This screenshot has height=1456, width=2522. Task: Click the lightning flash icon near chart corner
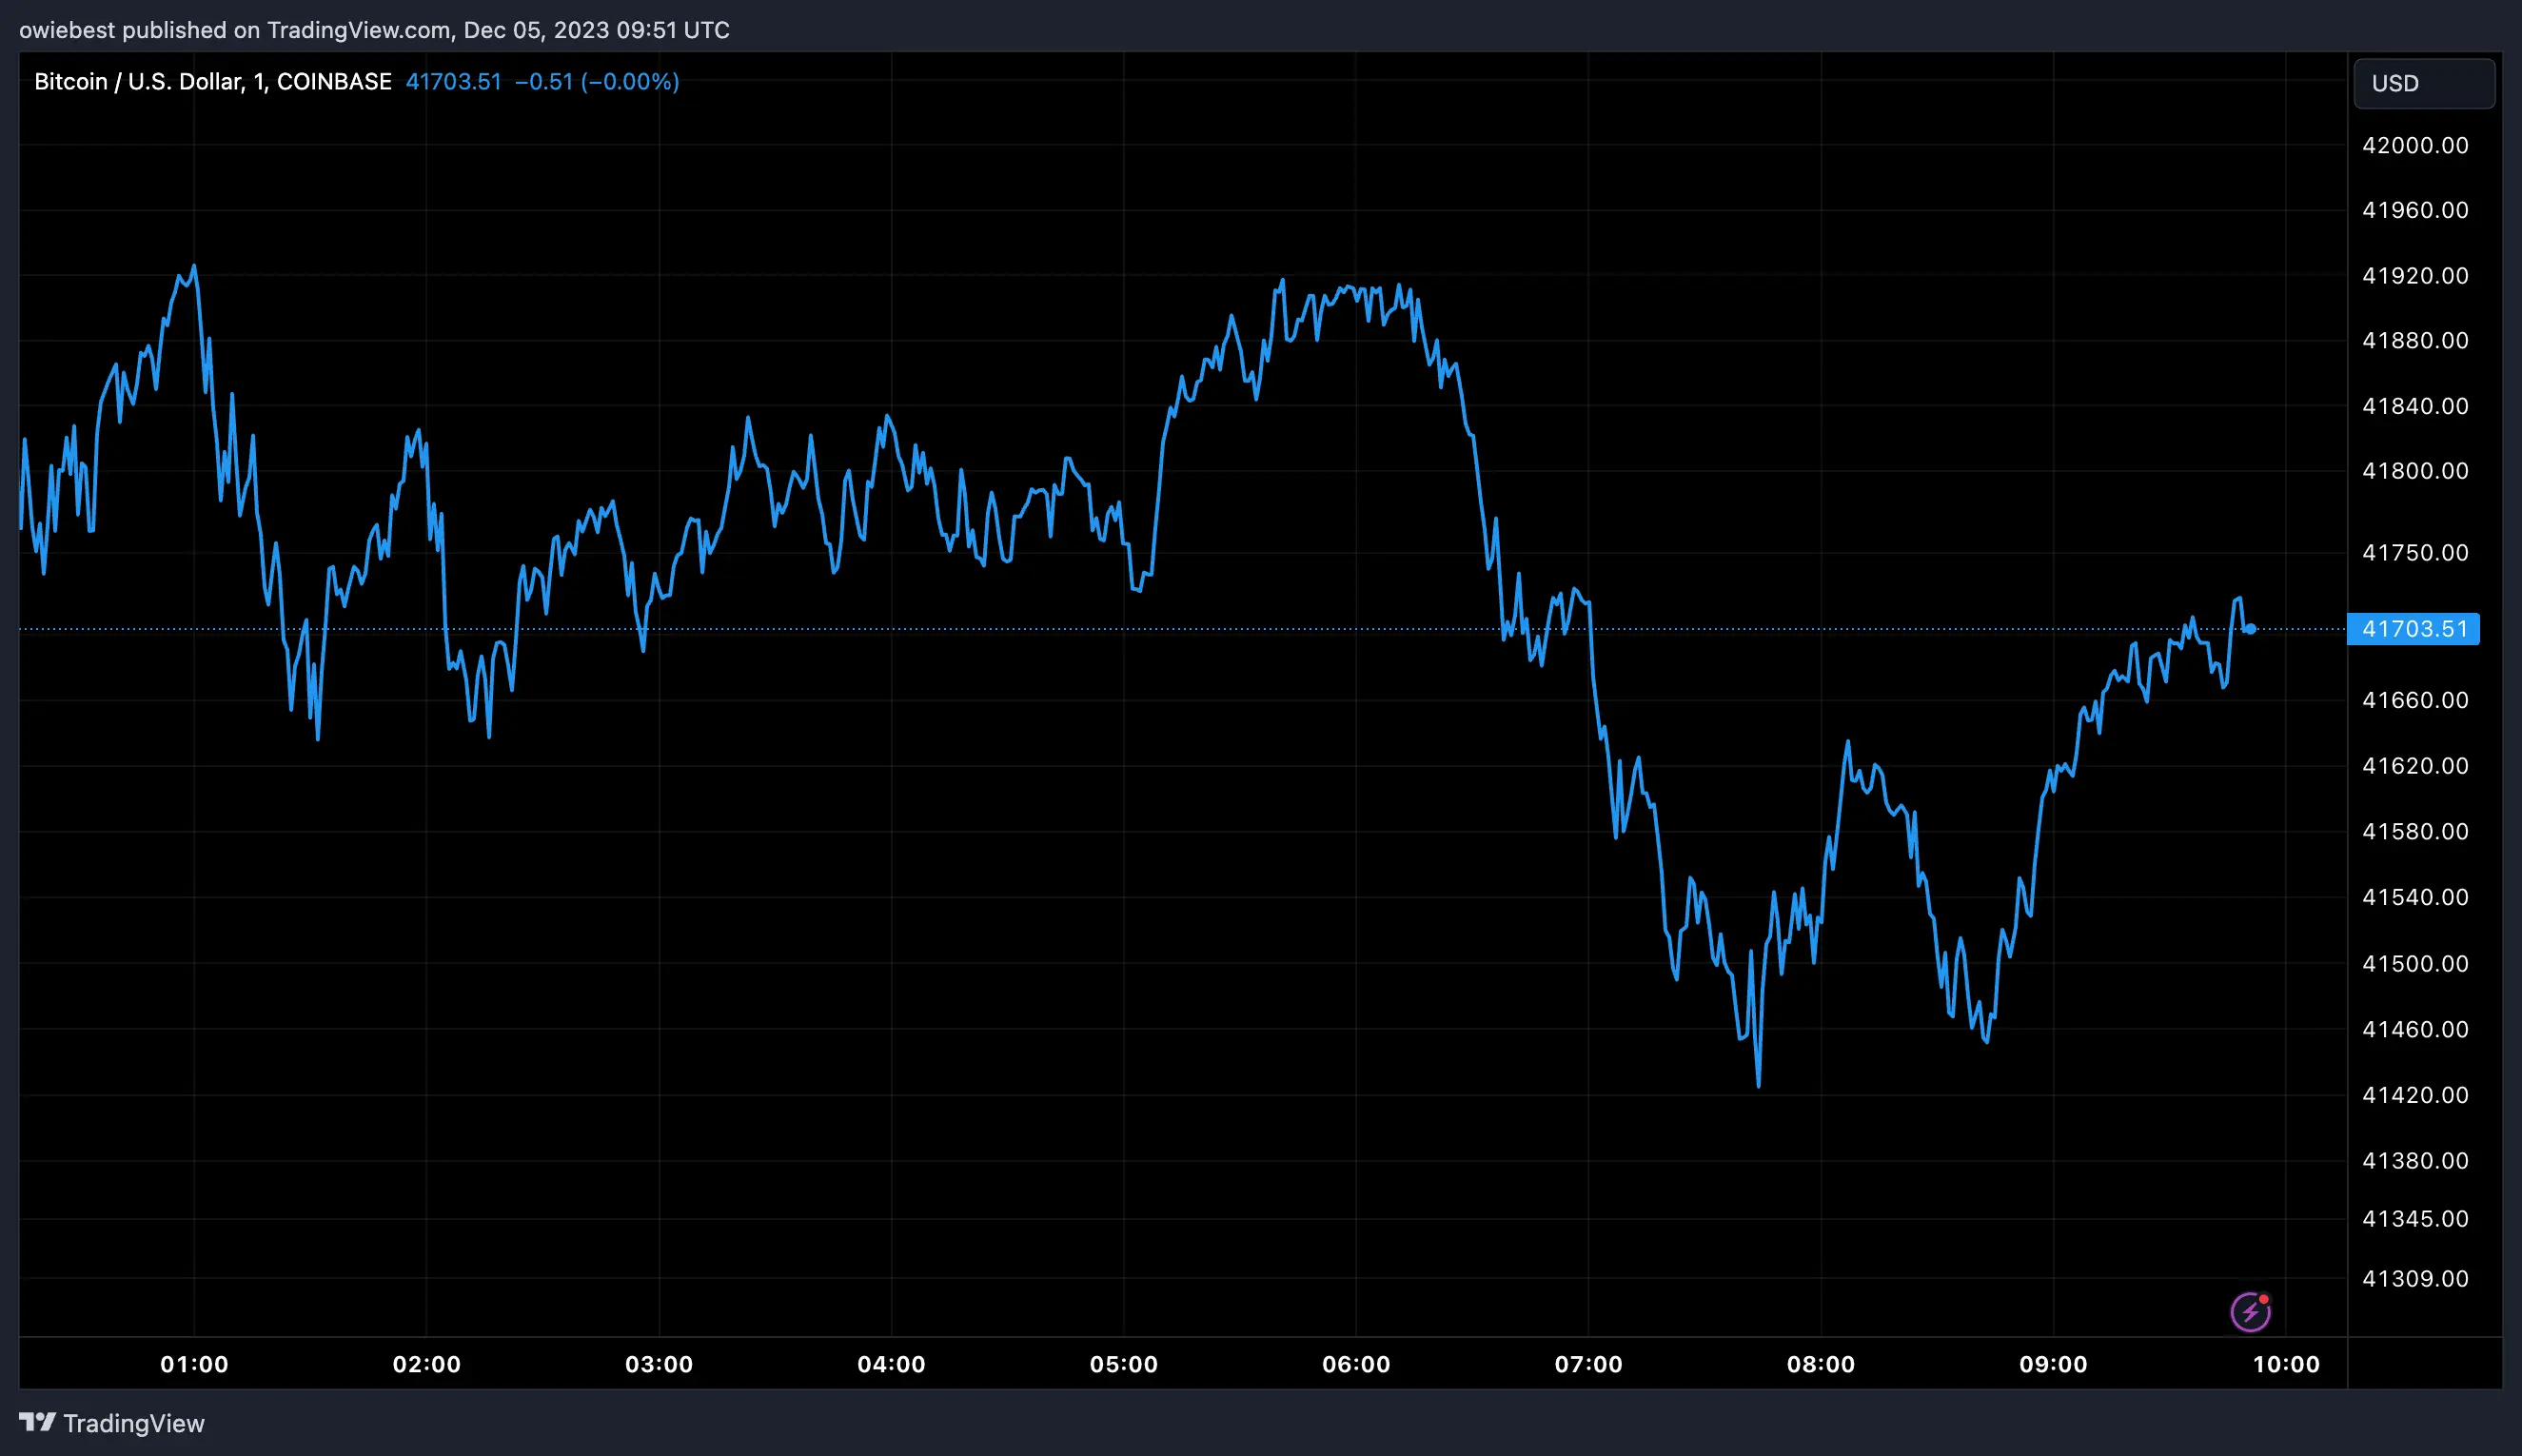[2250, 1311]
